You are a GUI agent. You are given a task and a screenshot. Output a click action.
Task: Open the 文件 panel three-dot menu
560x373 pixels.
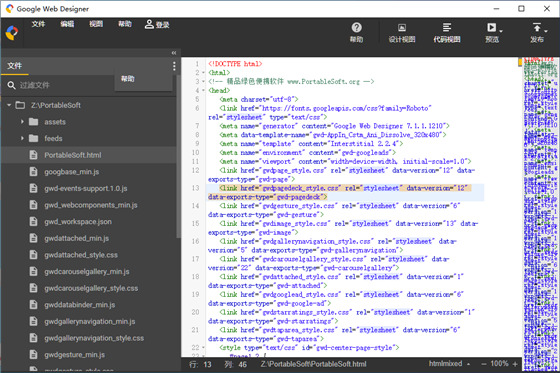coord(174,66)
